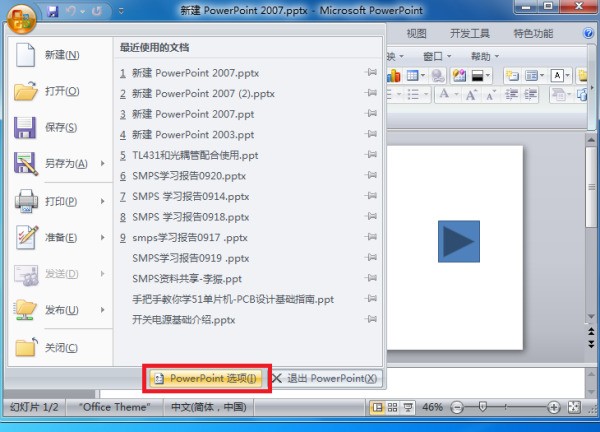Switch to the 开发工具 ribbon tab
This screenshot has height=432, width=600.
tap(470, 34)
